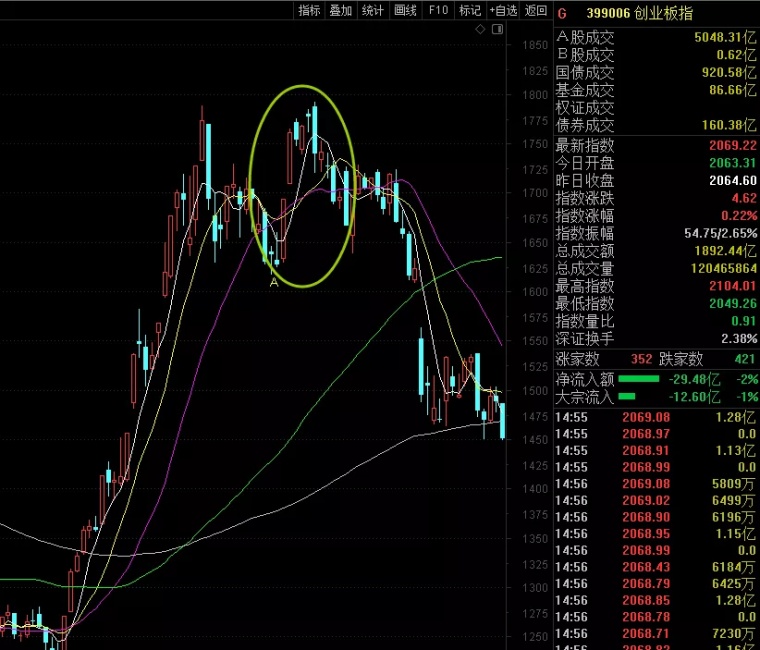
Task: Select 昨日收盘 value 2064.60
Action: [x=732, y=180]
